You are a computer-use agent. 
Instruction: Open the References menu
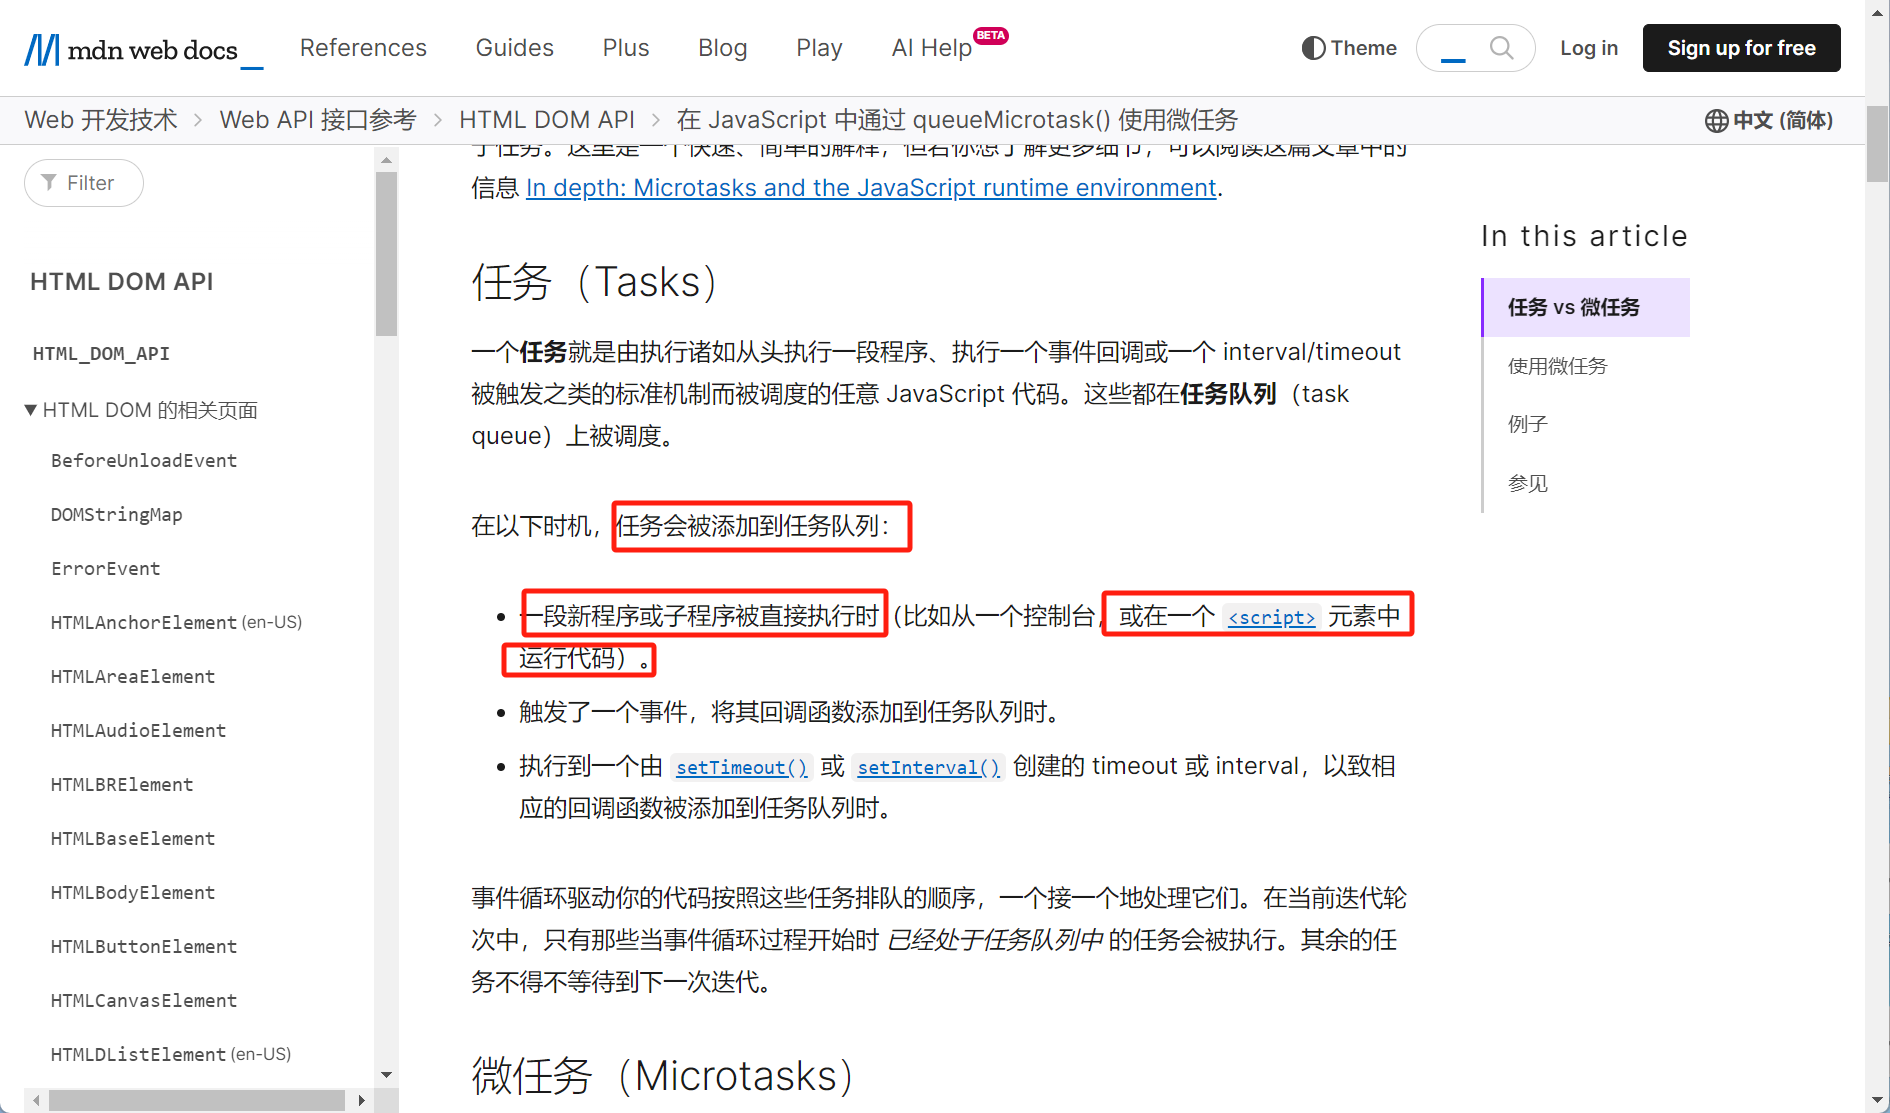coord(363,48)
